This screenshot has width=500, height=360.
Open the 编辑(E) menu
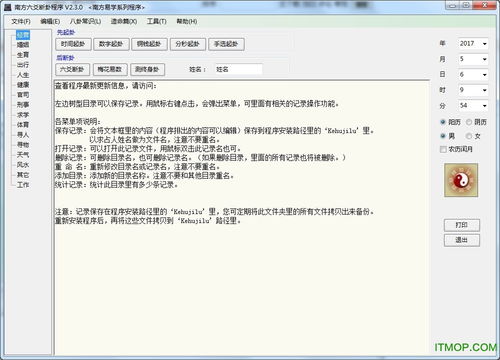pyautogui.click(x=50, y=21)
